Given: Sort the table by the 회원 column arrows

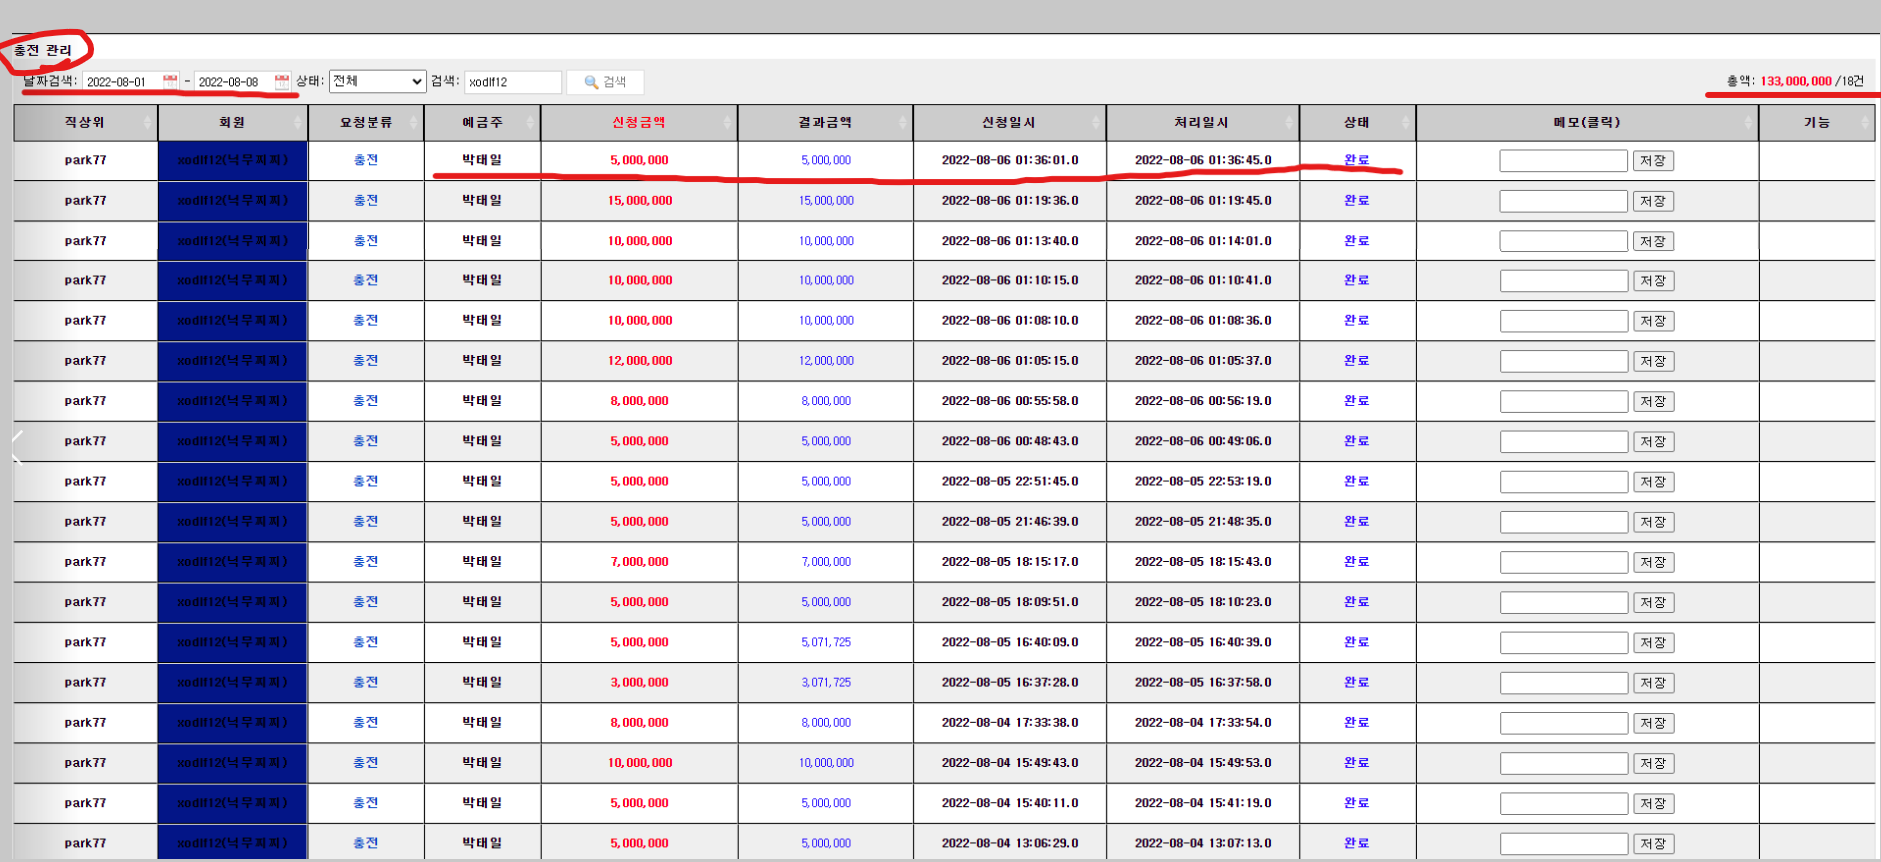Looking at the screenshot, I should [298, 122].
